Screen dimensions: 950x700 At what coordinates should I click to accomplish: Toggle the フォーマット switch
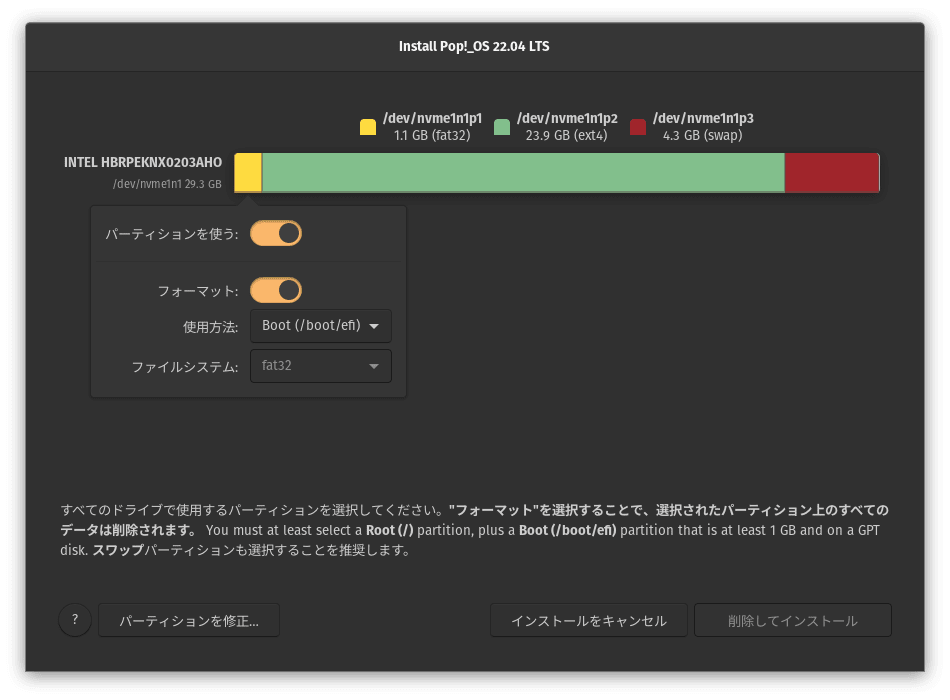point(276,290)
